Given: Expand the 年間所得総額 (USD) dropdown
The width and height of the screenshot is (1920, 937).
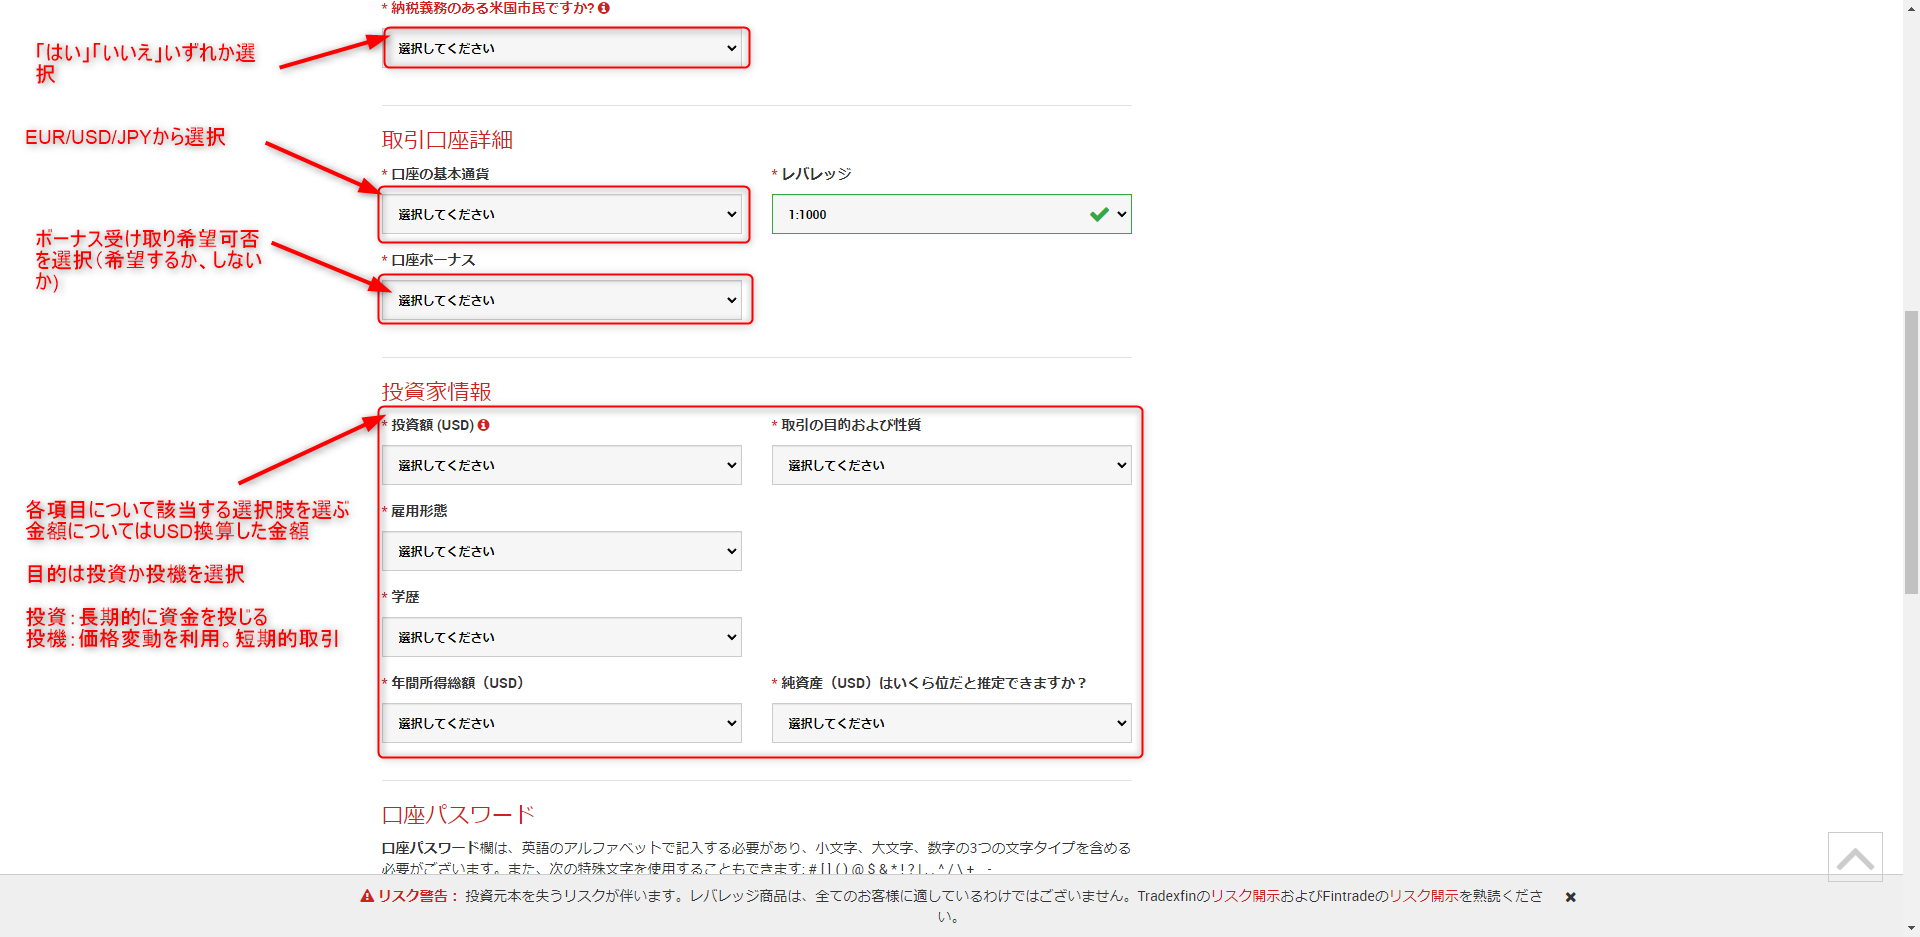Looking at the screenshot, I should coord(562,723).
